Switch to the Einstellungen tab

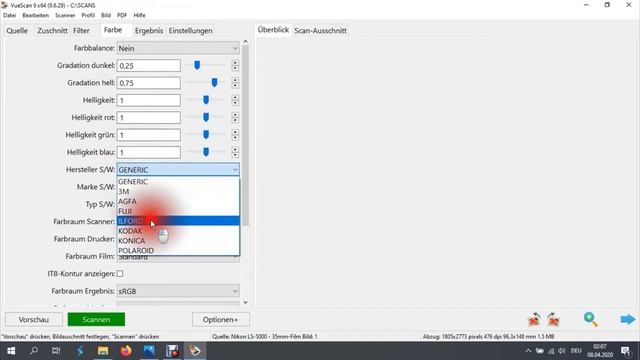191,31
